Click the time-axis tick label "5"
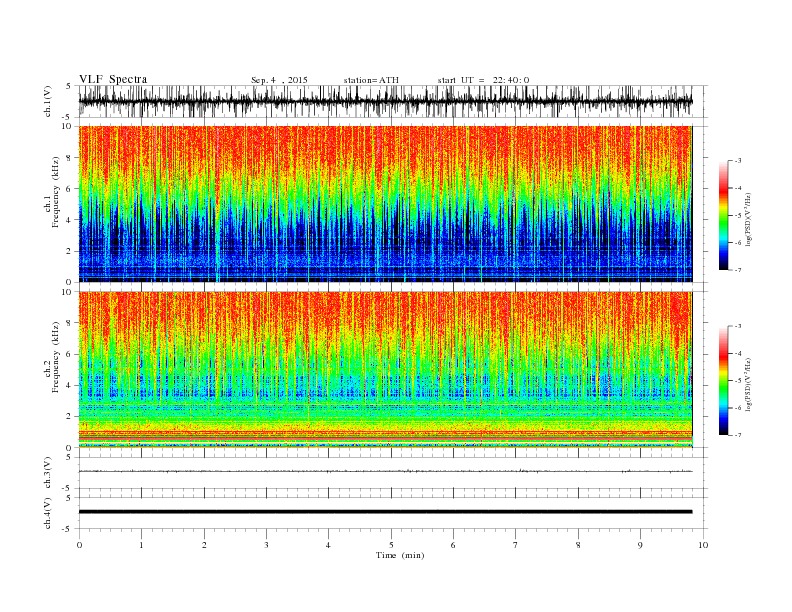 (391, 545)
